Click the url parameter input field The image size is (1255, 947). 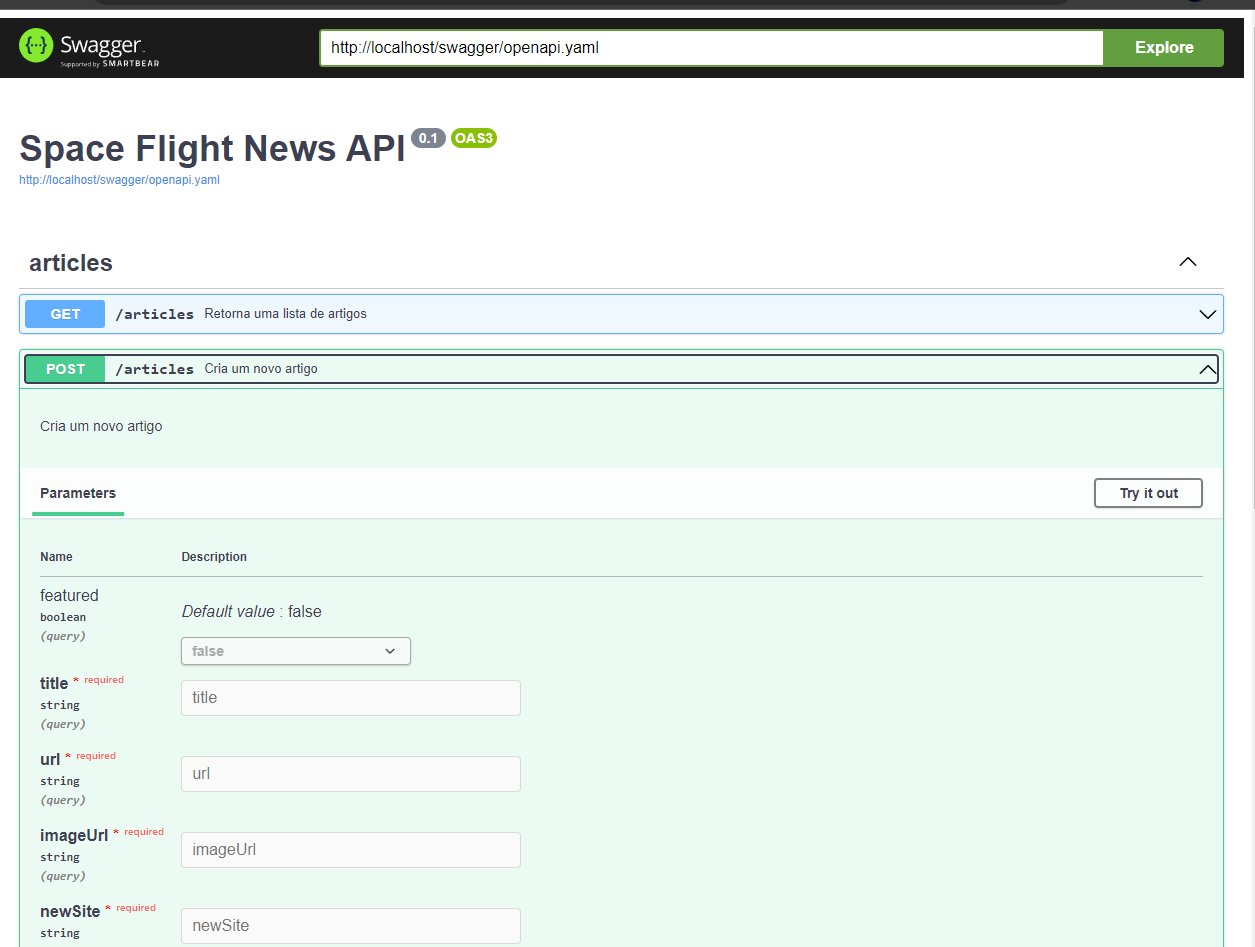point(351,774)
